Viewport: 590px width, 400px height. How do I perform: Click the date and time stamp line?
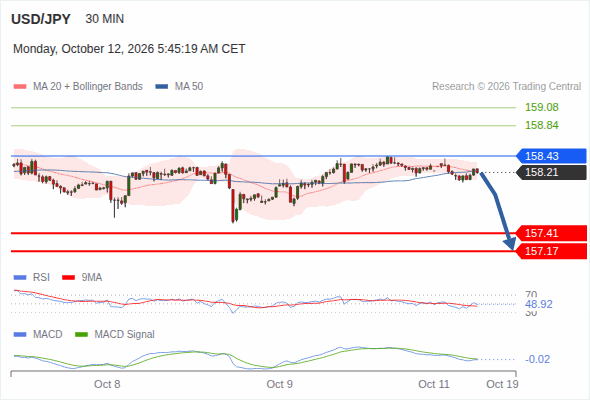[x=129, y=49]
